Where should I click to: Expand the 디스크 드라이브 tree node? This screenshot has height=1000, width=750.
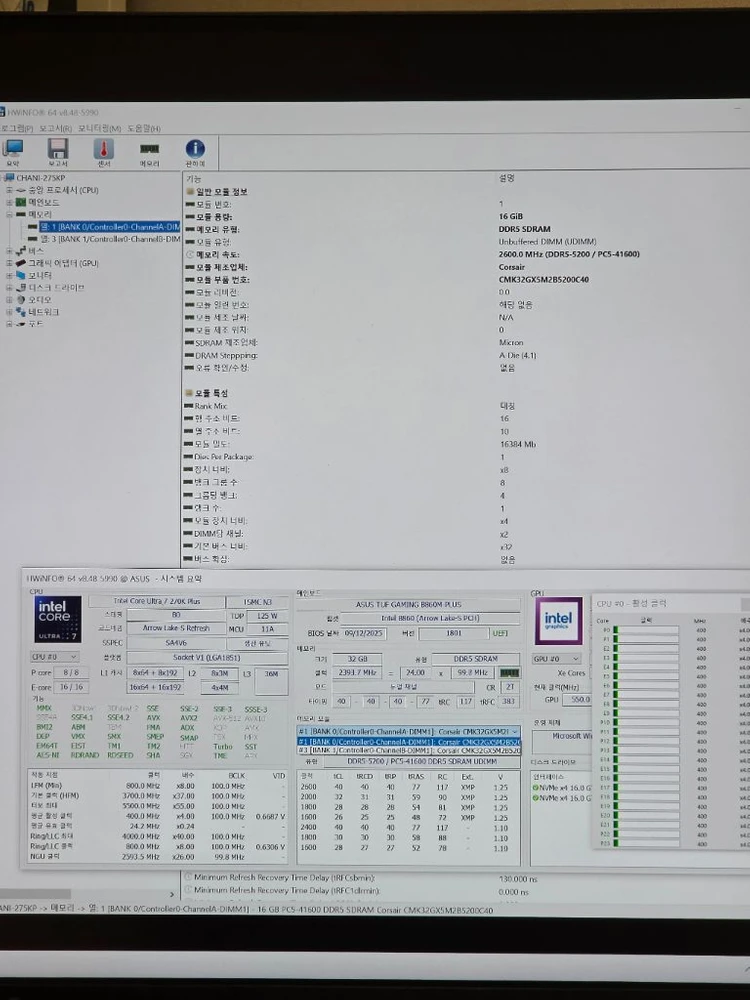[10, 288]
